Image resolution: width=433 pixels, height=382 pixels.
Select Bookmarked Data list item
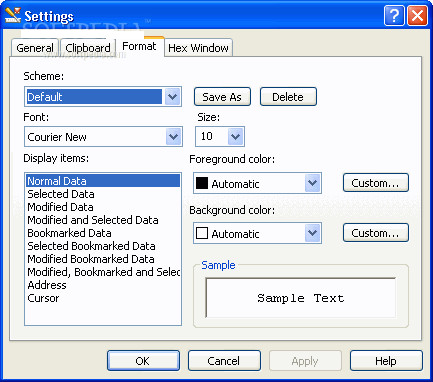coord(103,233)
